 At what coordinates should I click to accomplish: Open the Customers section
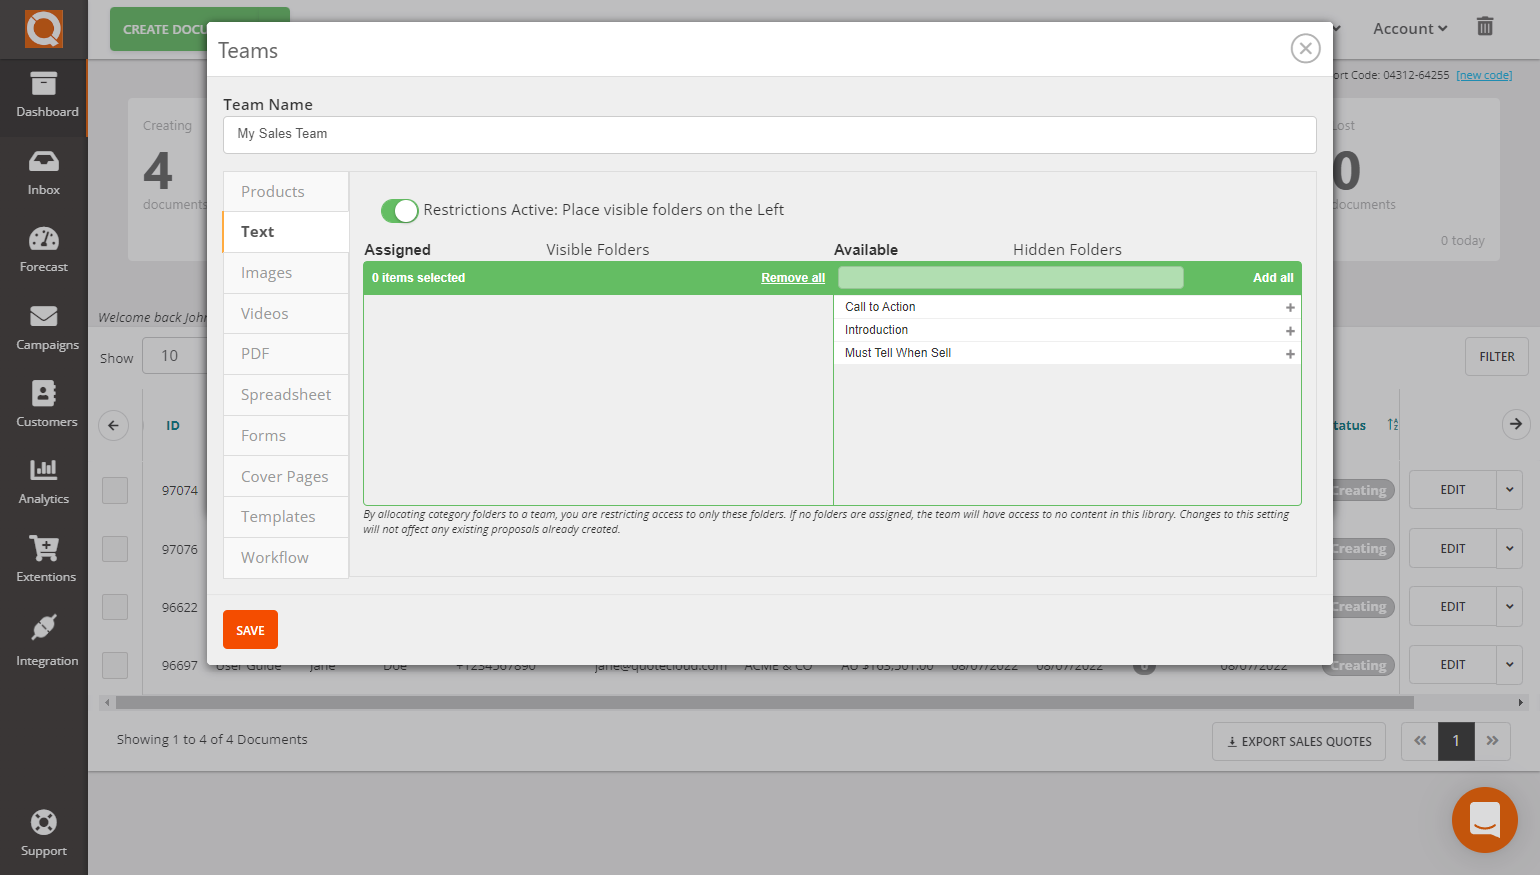(44, 404)
